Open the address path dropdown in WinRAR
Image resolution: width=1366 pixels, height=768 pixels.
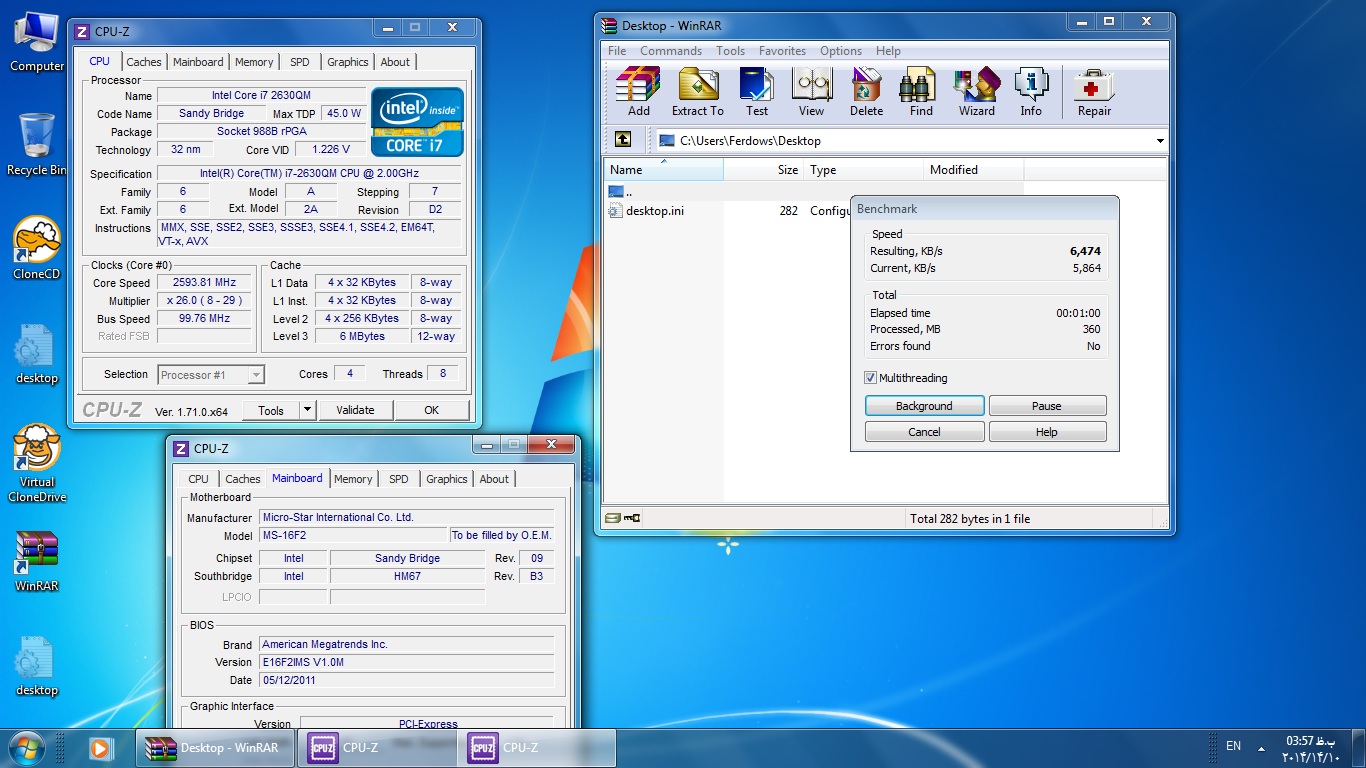[x=1160, y=141]
